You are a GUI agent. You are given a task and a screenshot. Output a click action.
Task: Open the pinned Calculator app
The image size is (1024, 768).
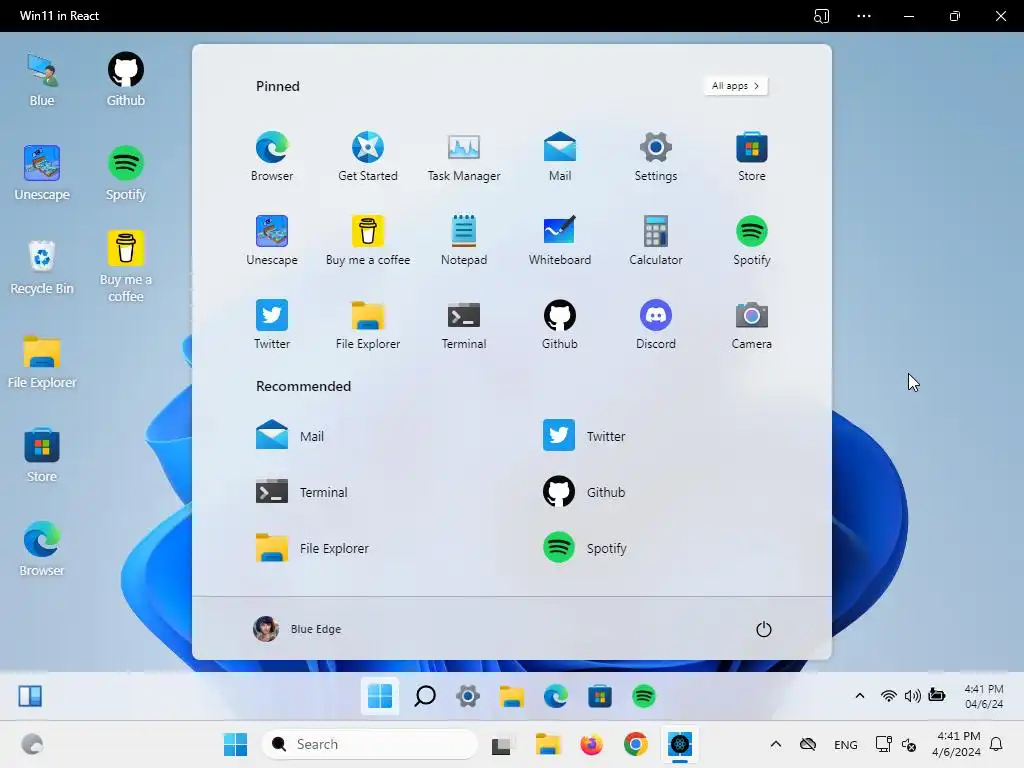click(656, 240)
